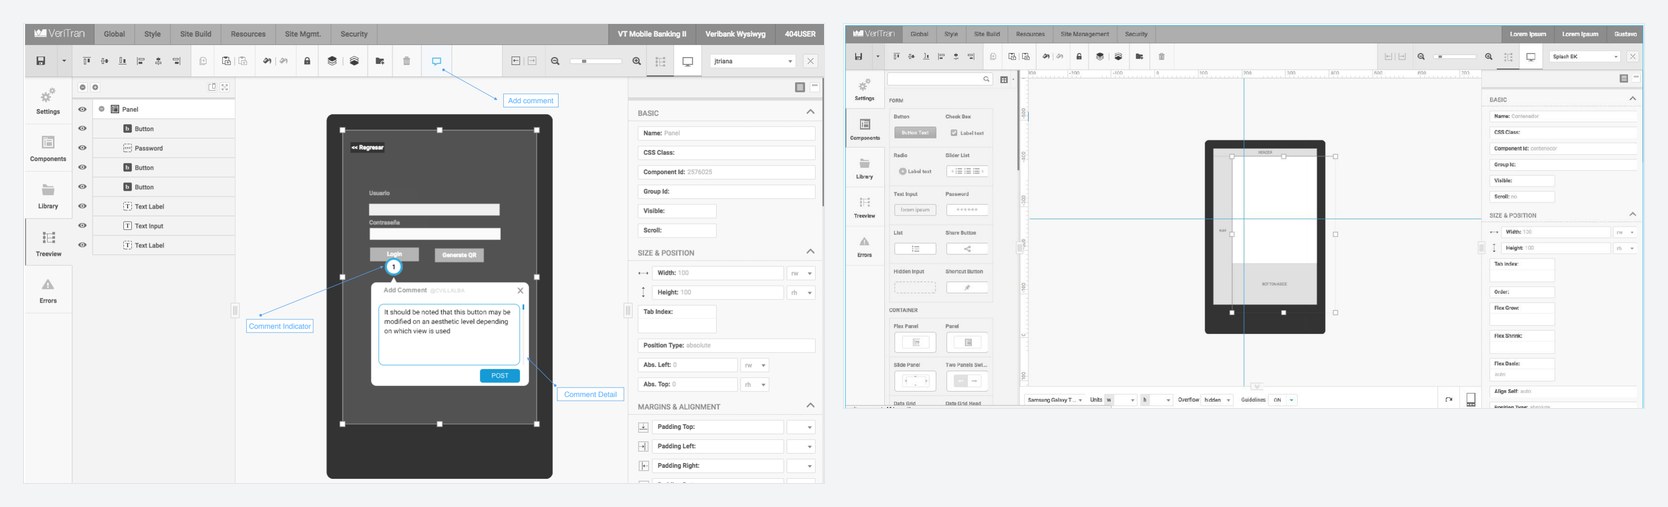Click the save icon in left window toolbar
1668x507 pixels.
pos(41,61)
